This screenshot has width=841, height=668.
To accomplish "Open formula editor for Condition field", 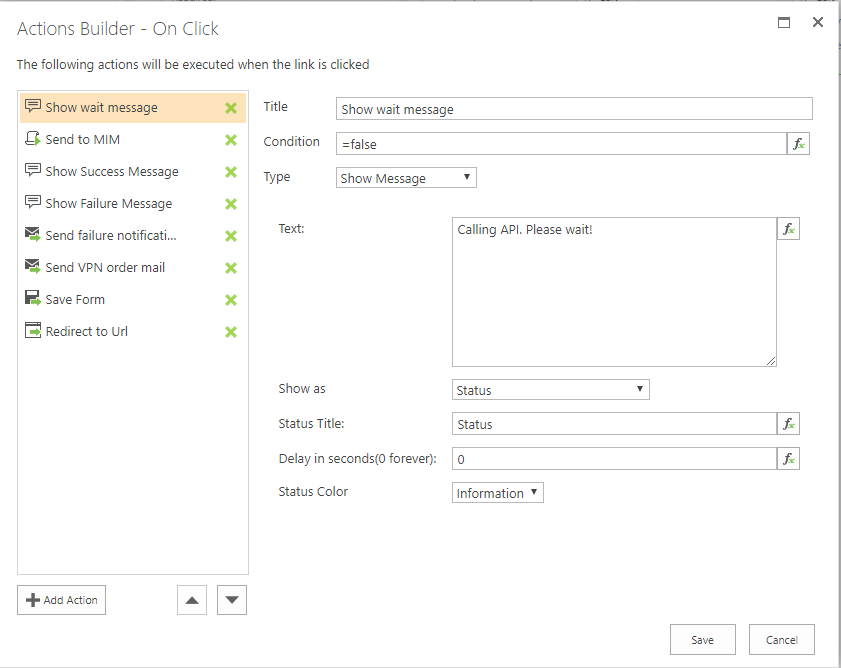I will point(798,144).
